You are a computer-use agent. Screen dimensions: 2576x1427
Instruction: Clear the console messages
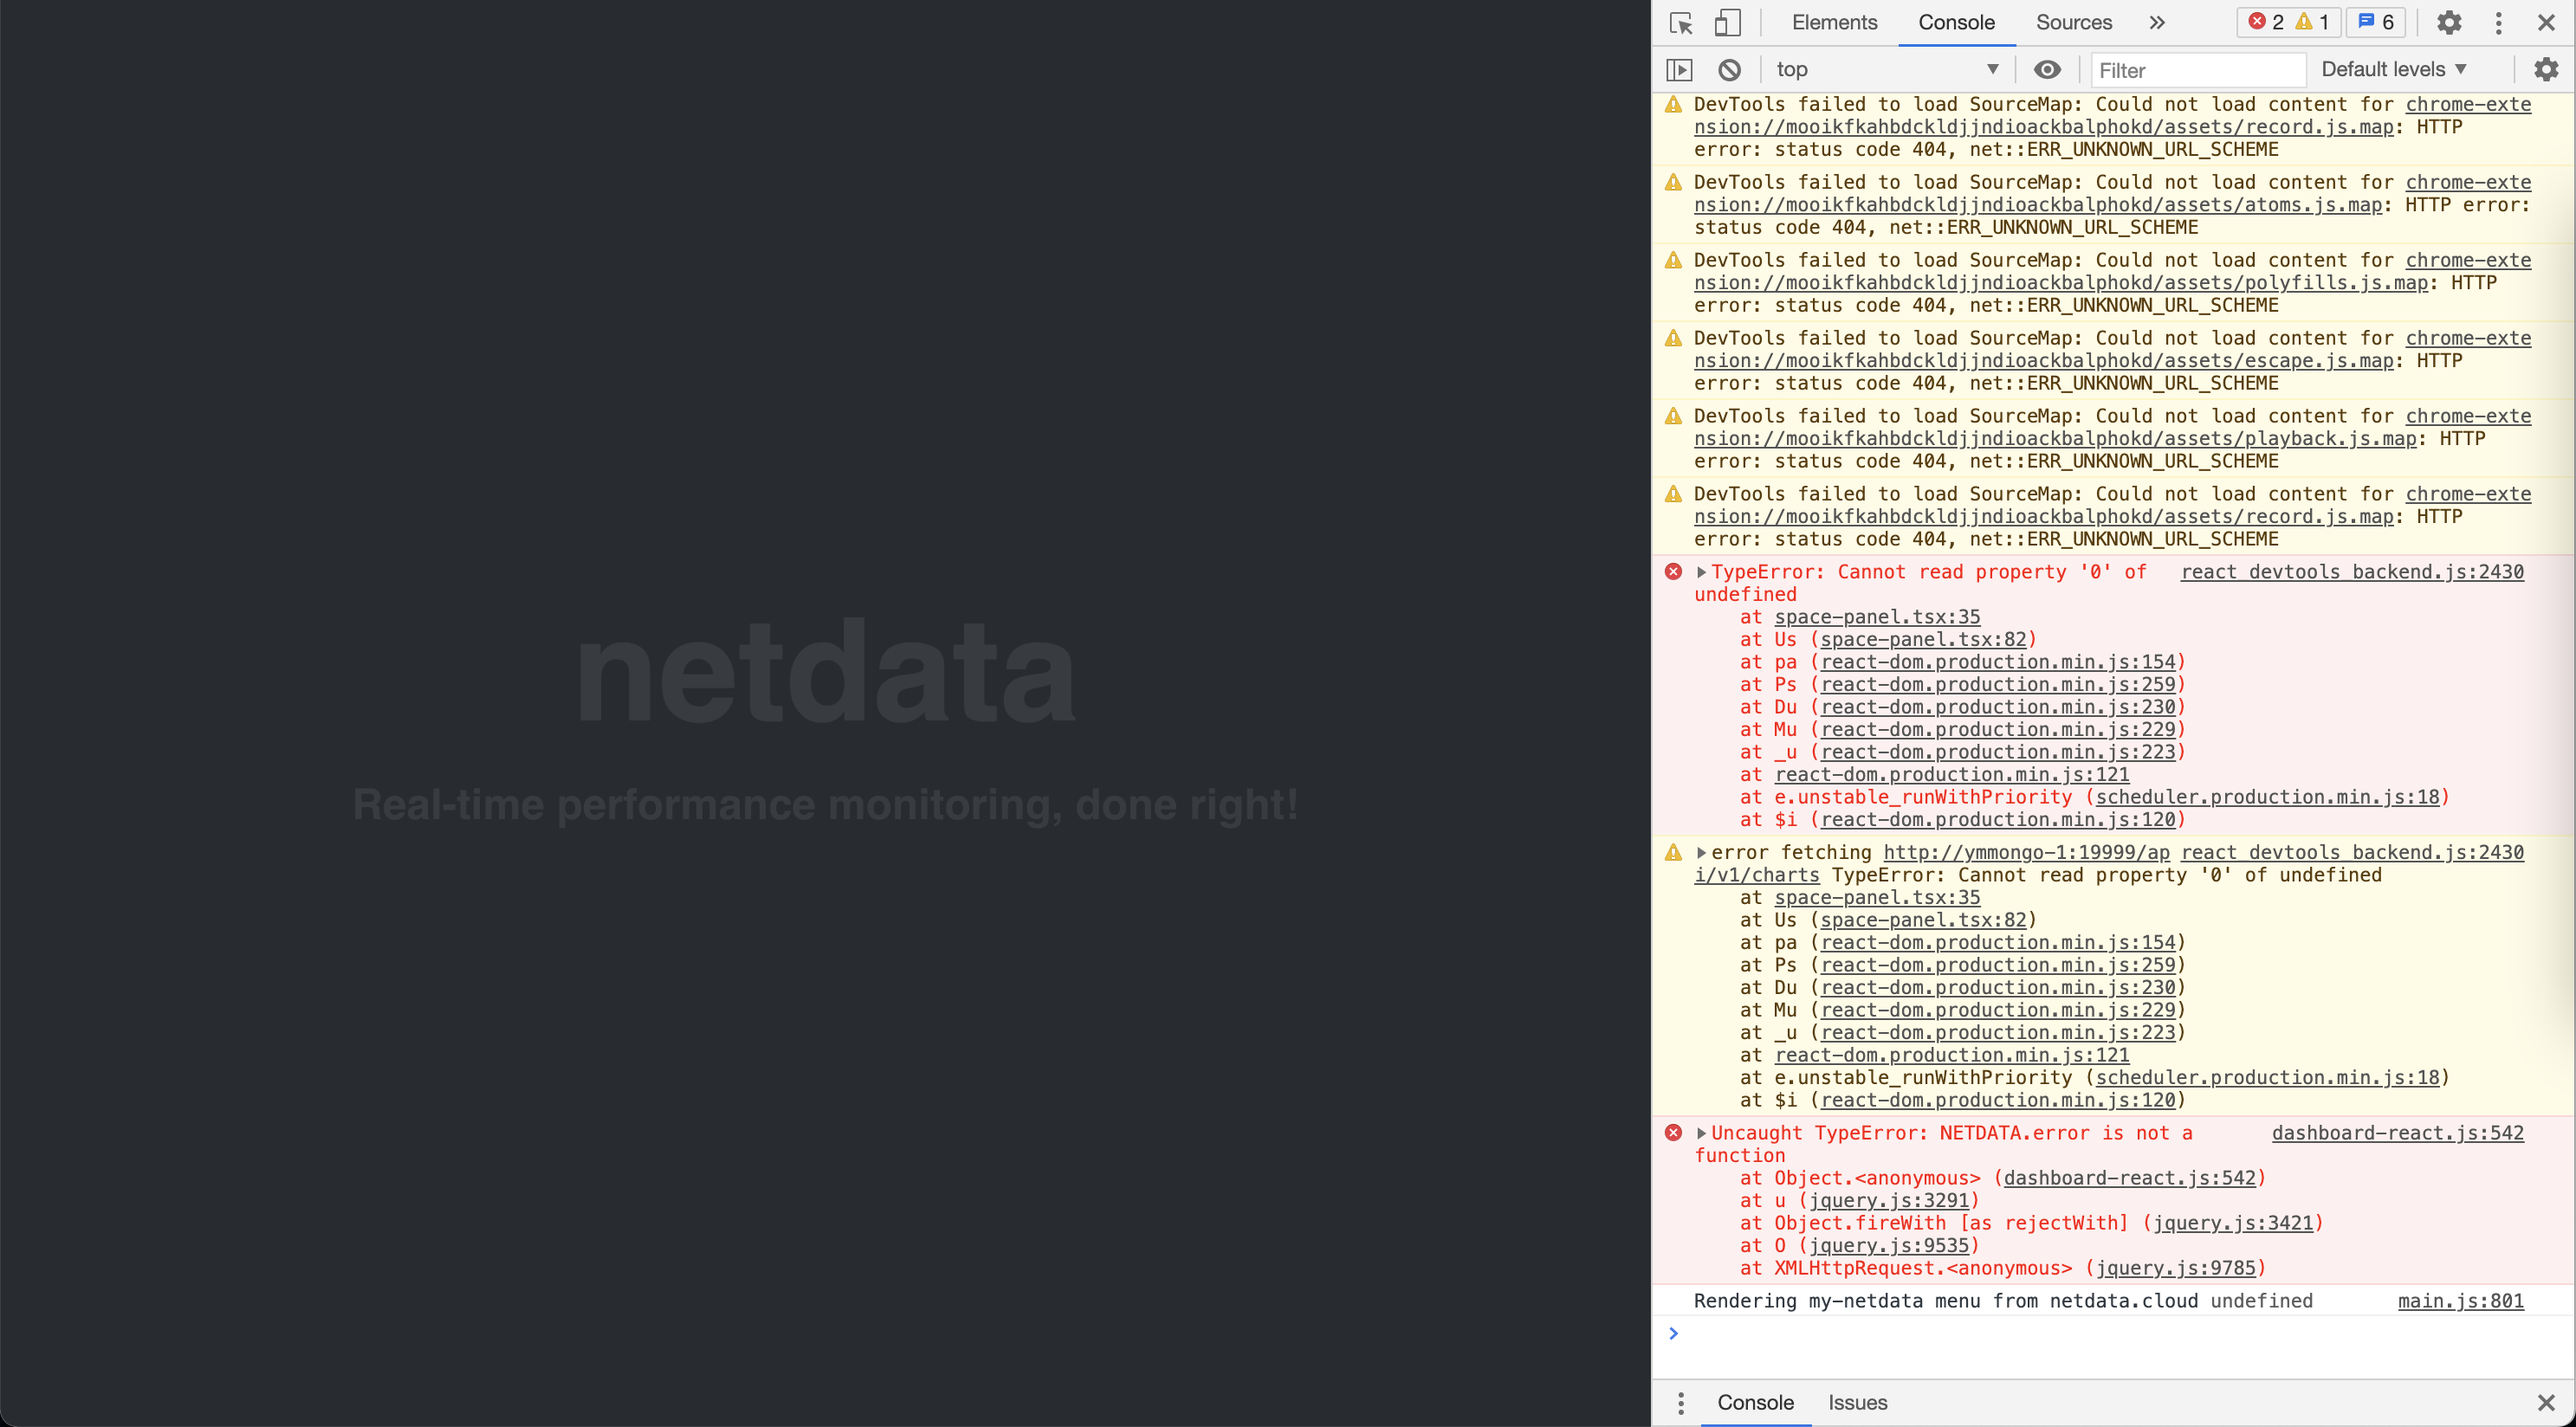(1730, 69)
